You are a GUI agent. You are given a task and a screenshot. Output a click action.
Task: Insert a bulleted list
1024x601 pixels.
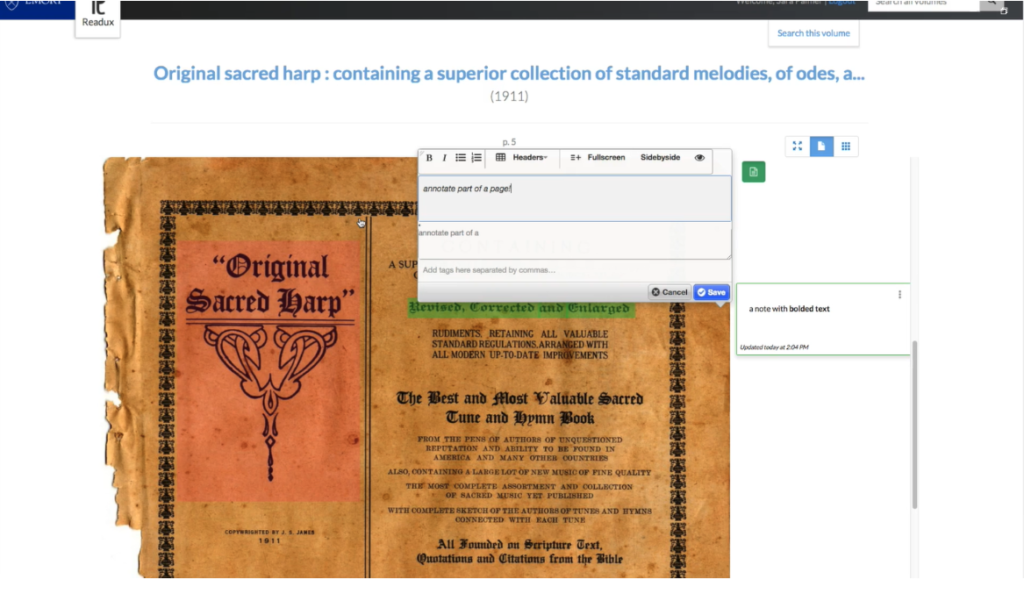pos(460,158)
